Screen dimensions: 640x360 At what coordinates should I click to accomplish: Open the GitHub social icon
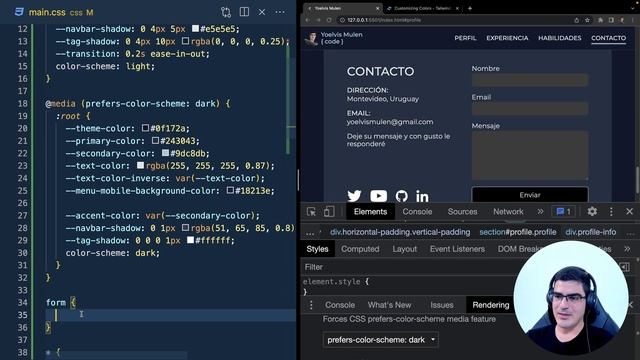coord(402,196)
